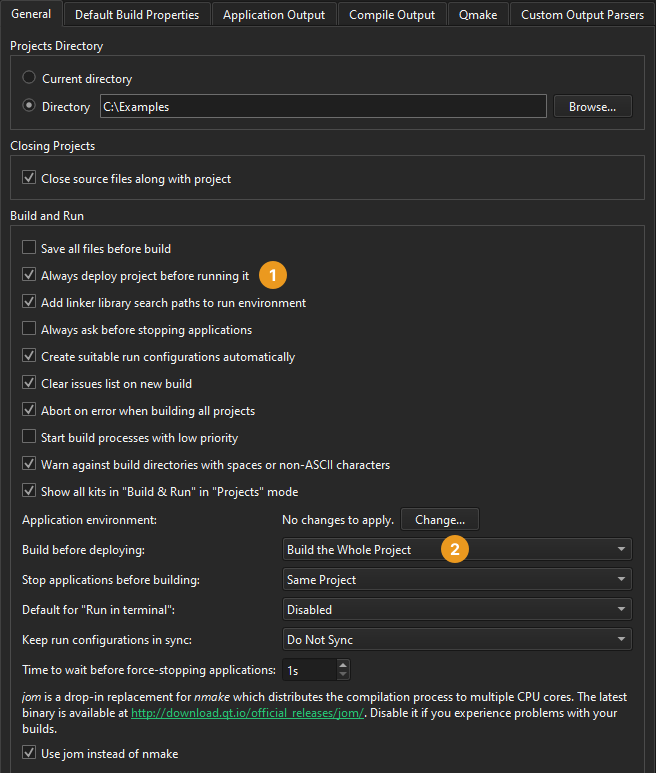Click the Projects Directory path field

(321, 106)
